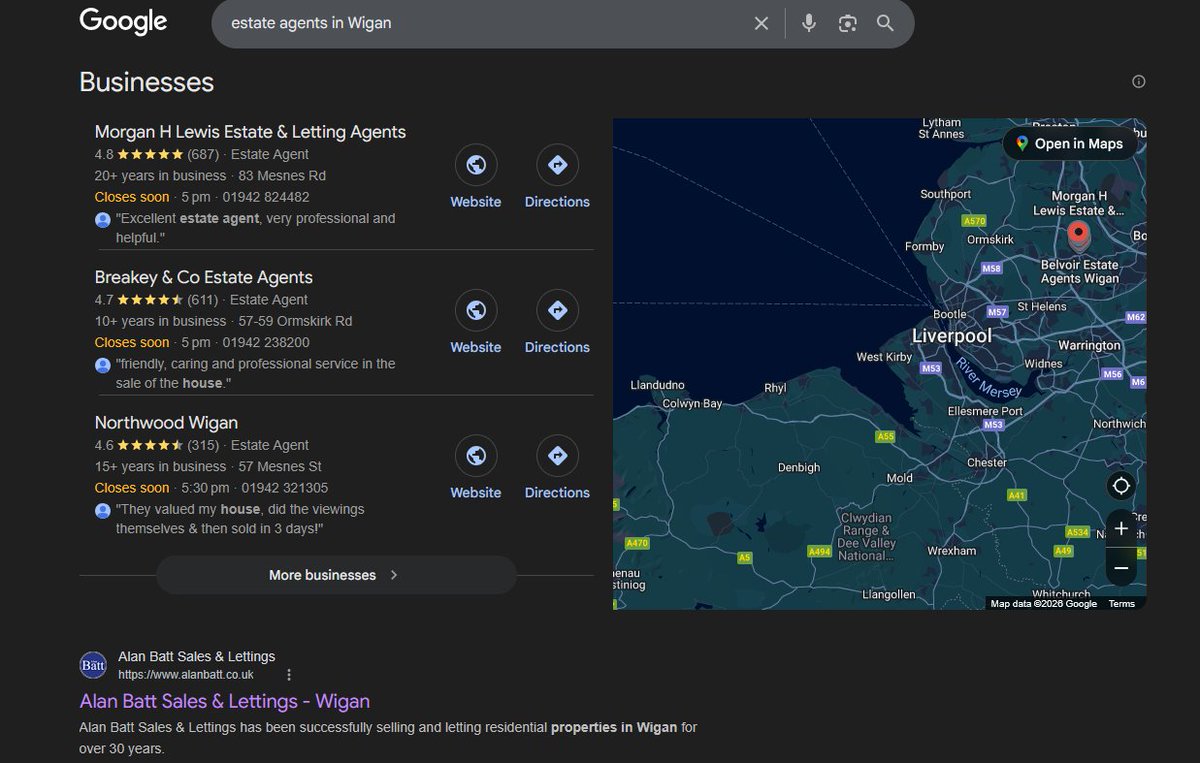Open Breakey & Co Estate Agents listing
Screen dimensions: 1200x763
coord(204,277)
